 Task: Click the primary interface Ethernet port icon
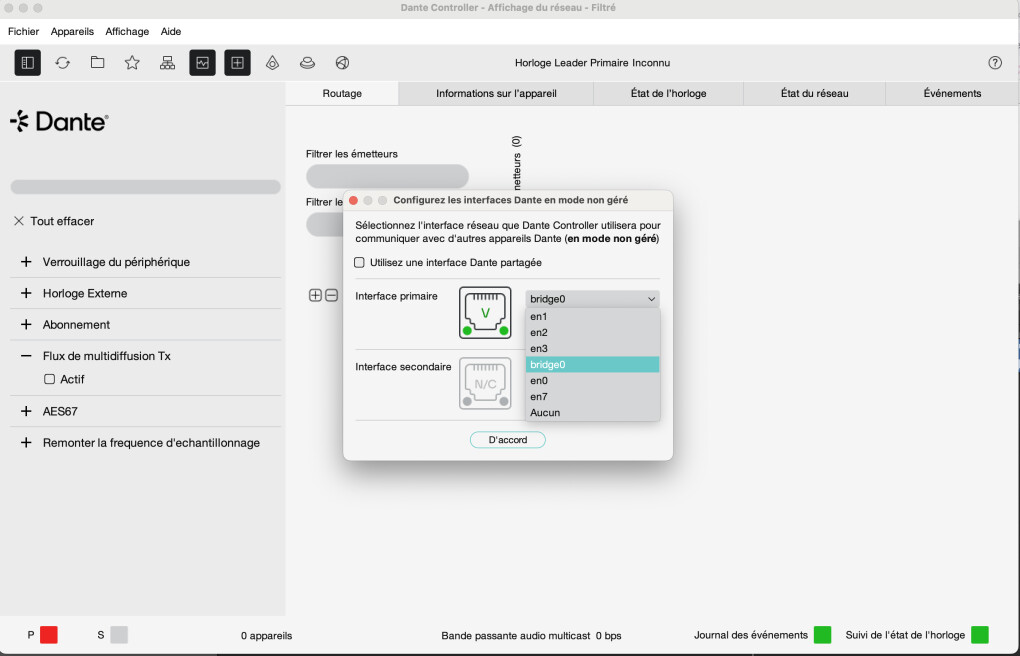485,312
